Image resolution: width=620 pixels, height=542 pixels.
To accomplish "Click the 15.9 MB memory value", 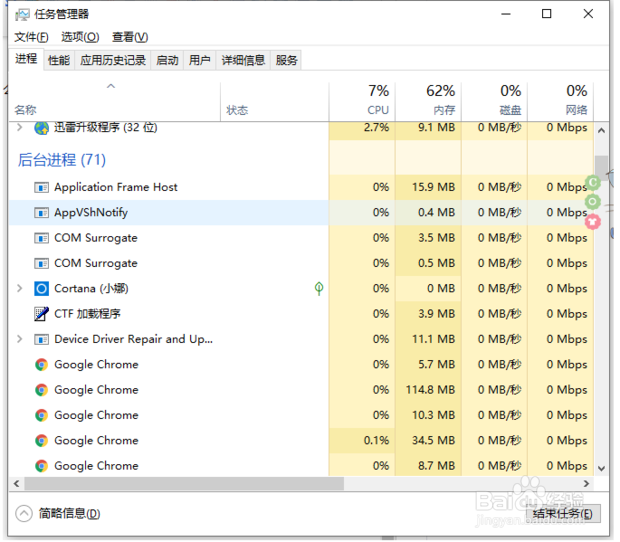I will (434, 187).
